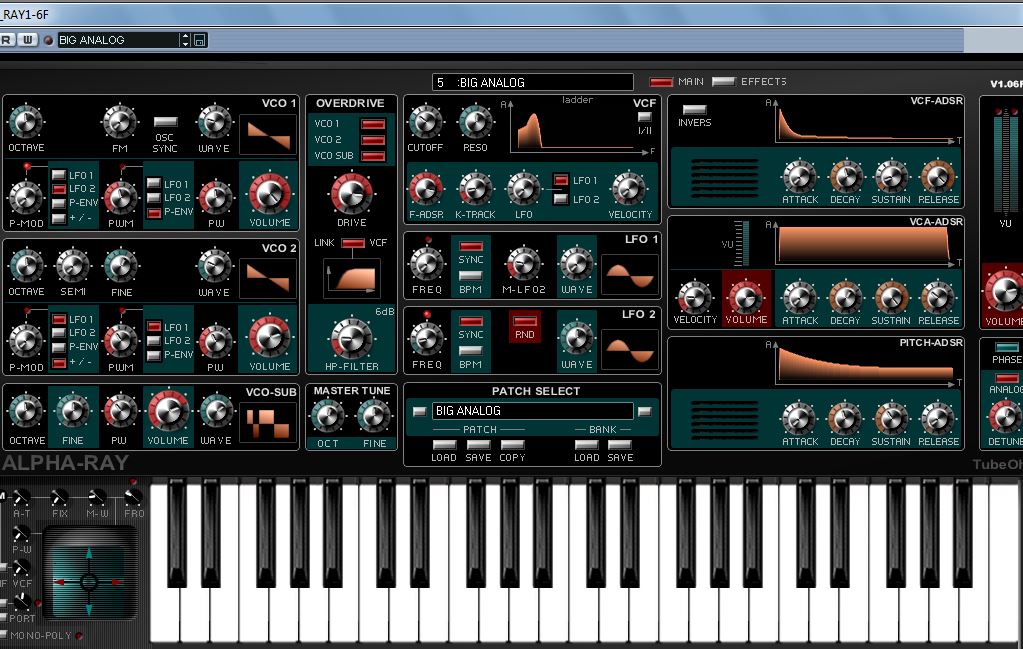Click the VCO 2 sawtooth waveform display
Screen dimensions: 1023x649
pyautogui.click(x=268, y=279)
